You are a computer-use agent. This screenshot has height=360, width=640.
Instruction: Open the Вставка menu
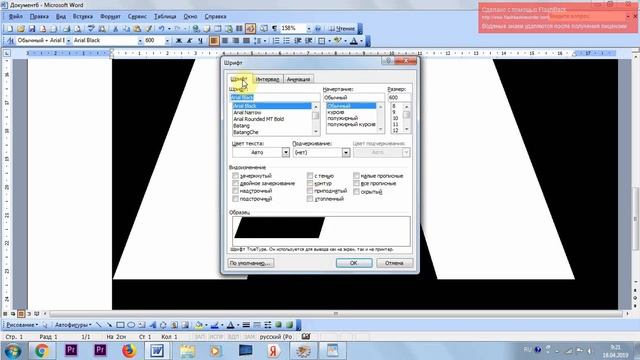83,17
